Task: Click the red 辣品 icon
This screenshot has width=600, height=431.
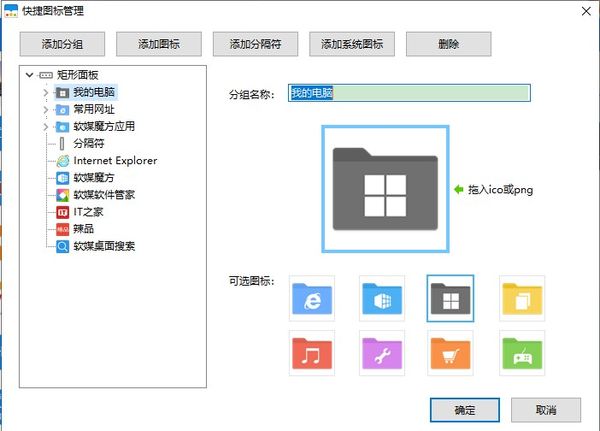Action: 62,229
